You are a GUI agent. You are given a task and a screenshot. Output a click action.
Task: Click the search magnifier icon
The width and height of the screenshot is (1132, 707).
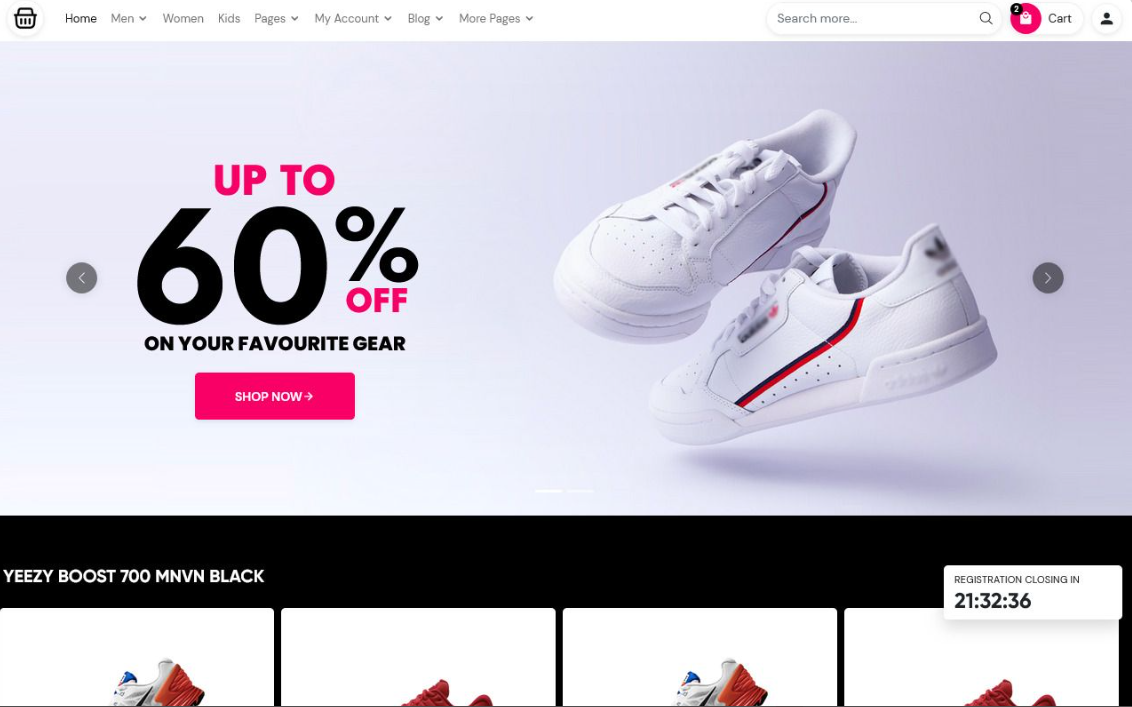tap(985, 18)
